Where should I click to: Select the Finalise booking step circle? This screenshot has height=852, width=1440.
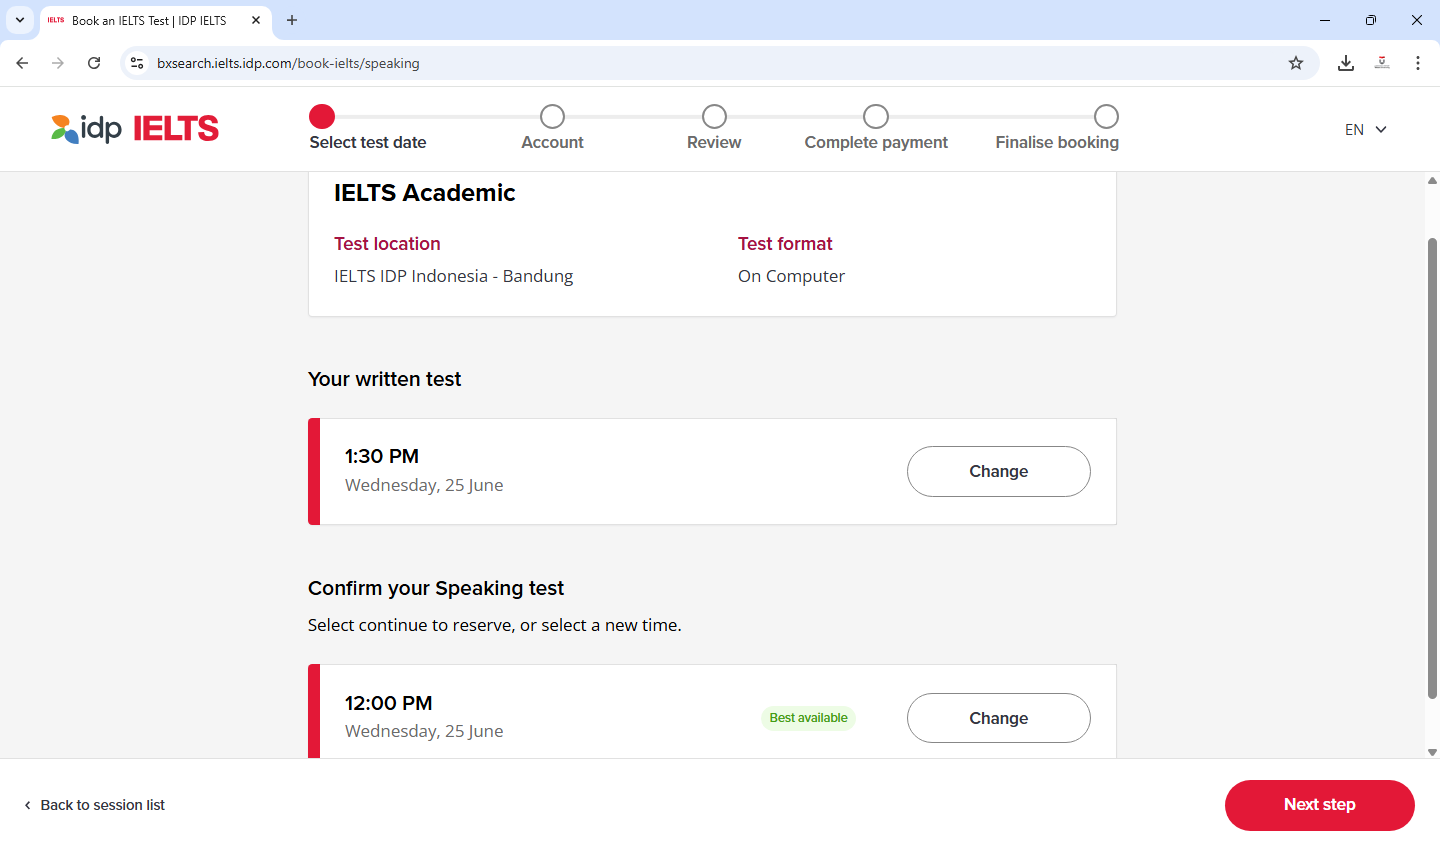[x=1106, y=117]
